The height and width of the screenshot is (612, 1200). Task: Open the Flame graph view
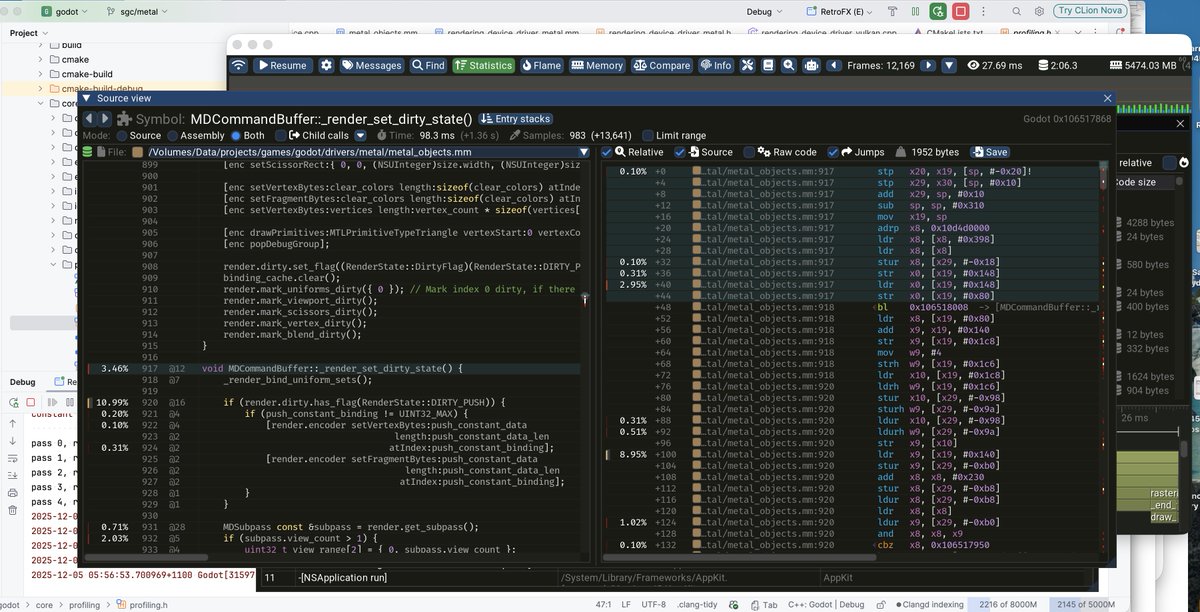click(x=541, y=65)
